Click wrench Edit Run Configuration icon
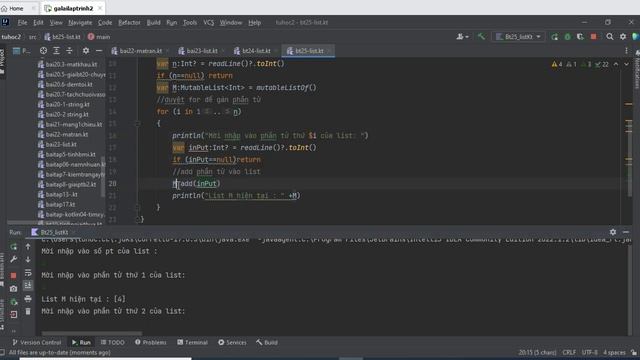The height and width of the screenshot is (360, 640). point(13,259)
